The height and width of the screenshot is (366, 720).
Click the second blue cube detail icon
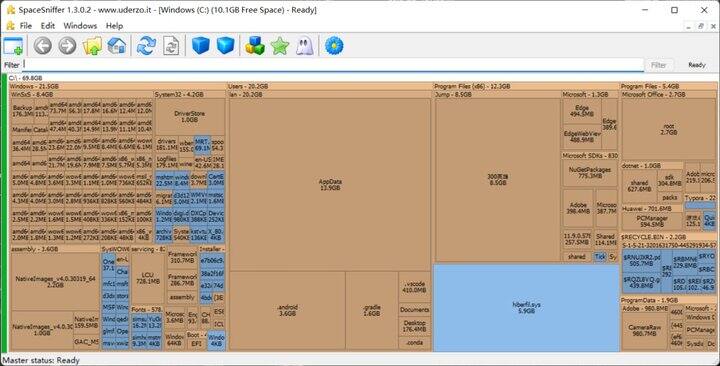point(225,46)
